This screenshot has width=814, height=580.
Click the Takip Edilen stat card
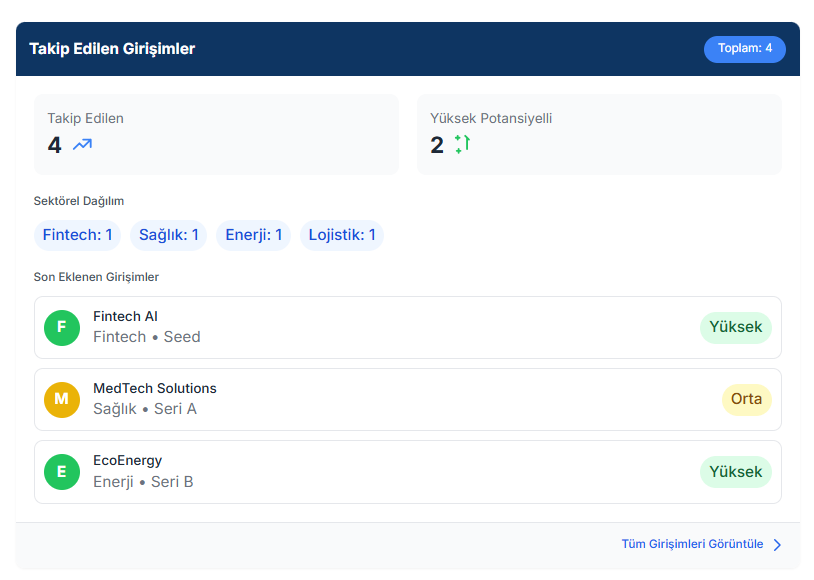pos(216,134)
